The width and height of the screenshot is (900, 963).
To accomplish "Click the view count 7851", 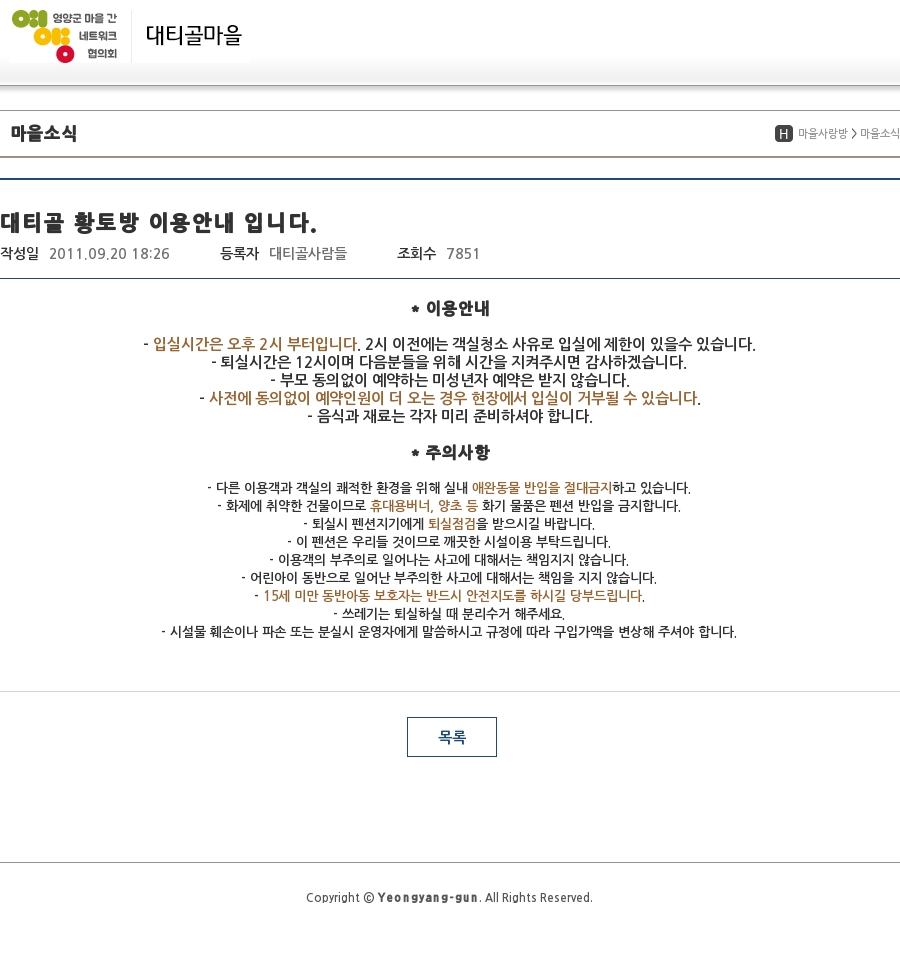I will pyautogui.click(x=463, y=254).
